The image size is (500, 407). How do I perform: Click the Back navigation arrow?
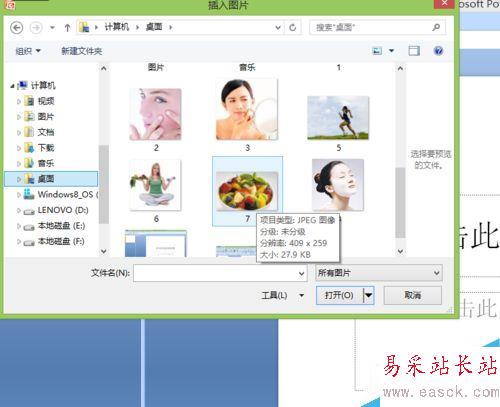point(17,27)
